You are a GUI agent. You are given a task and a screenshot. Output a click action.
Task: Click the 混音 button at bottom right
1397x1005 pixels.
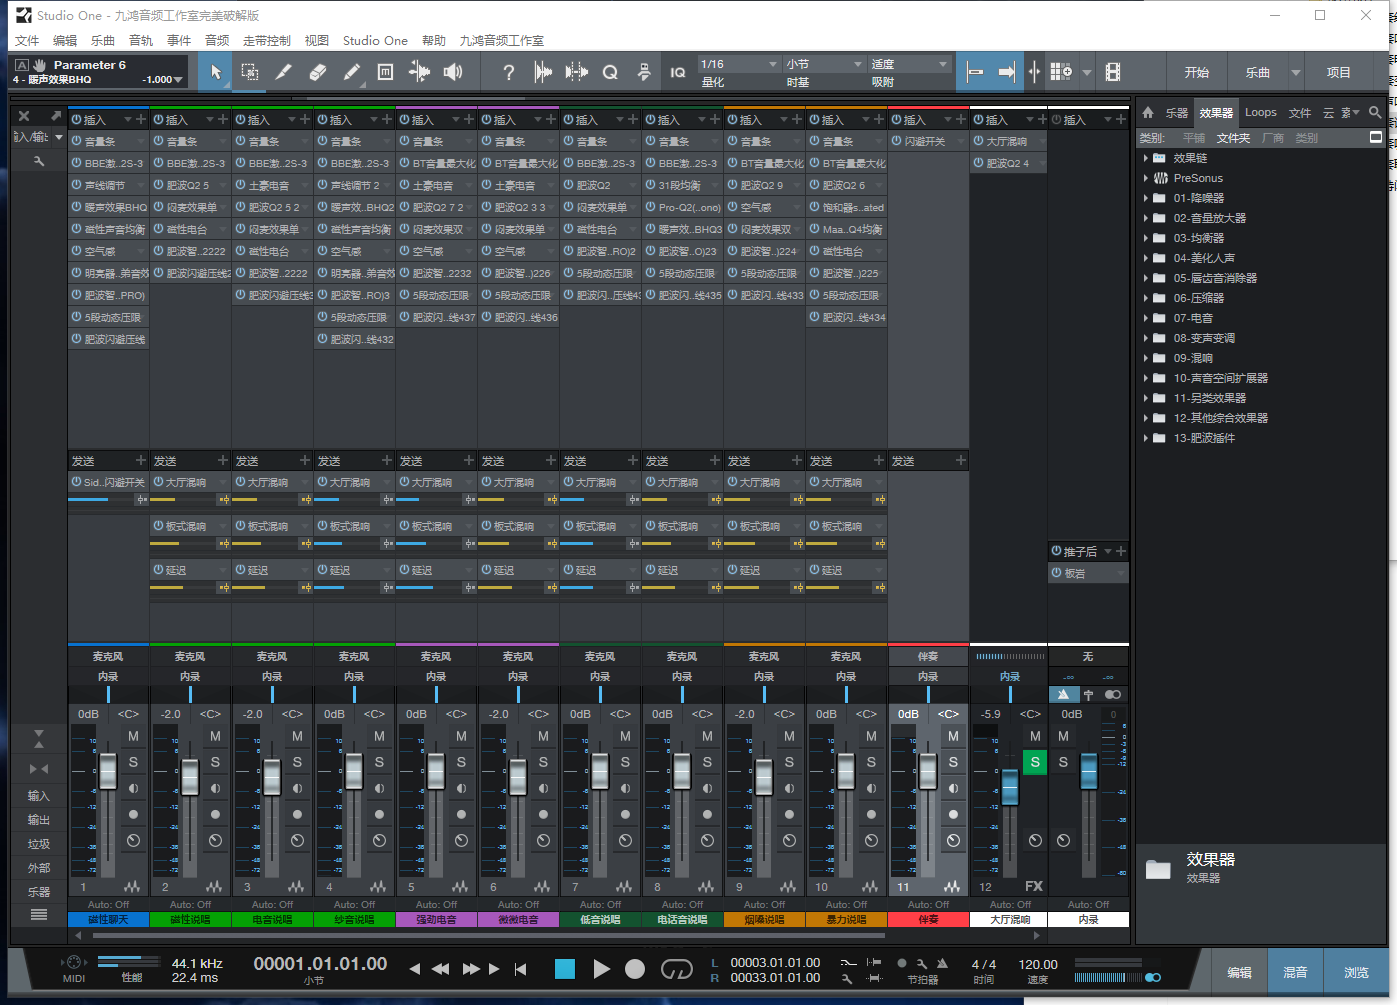(1295, 972)
